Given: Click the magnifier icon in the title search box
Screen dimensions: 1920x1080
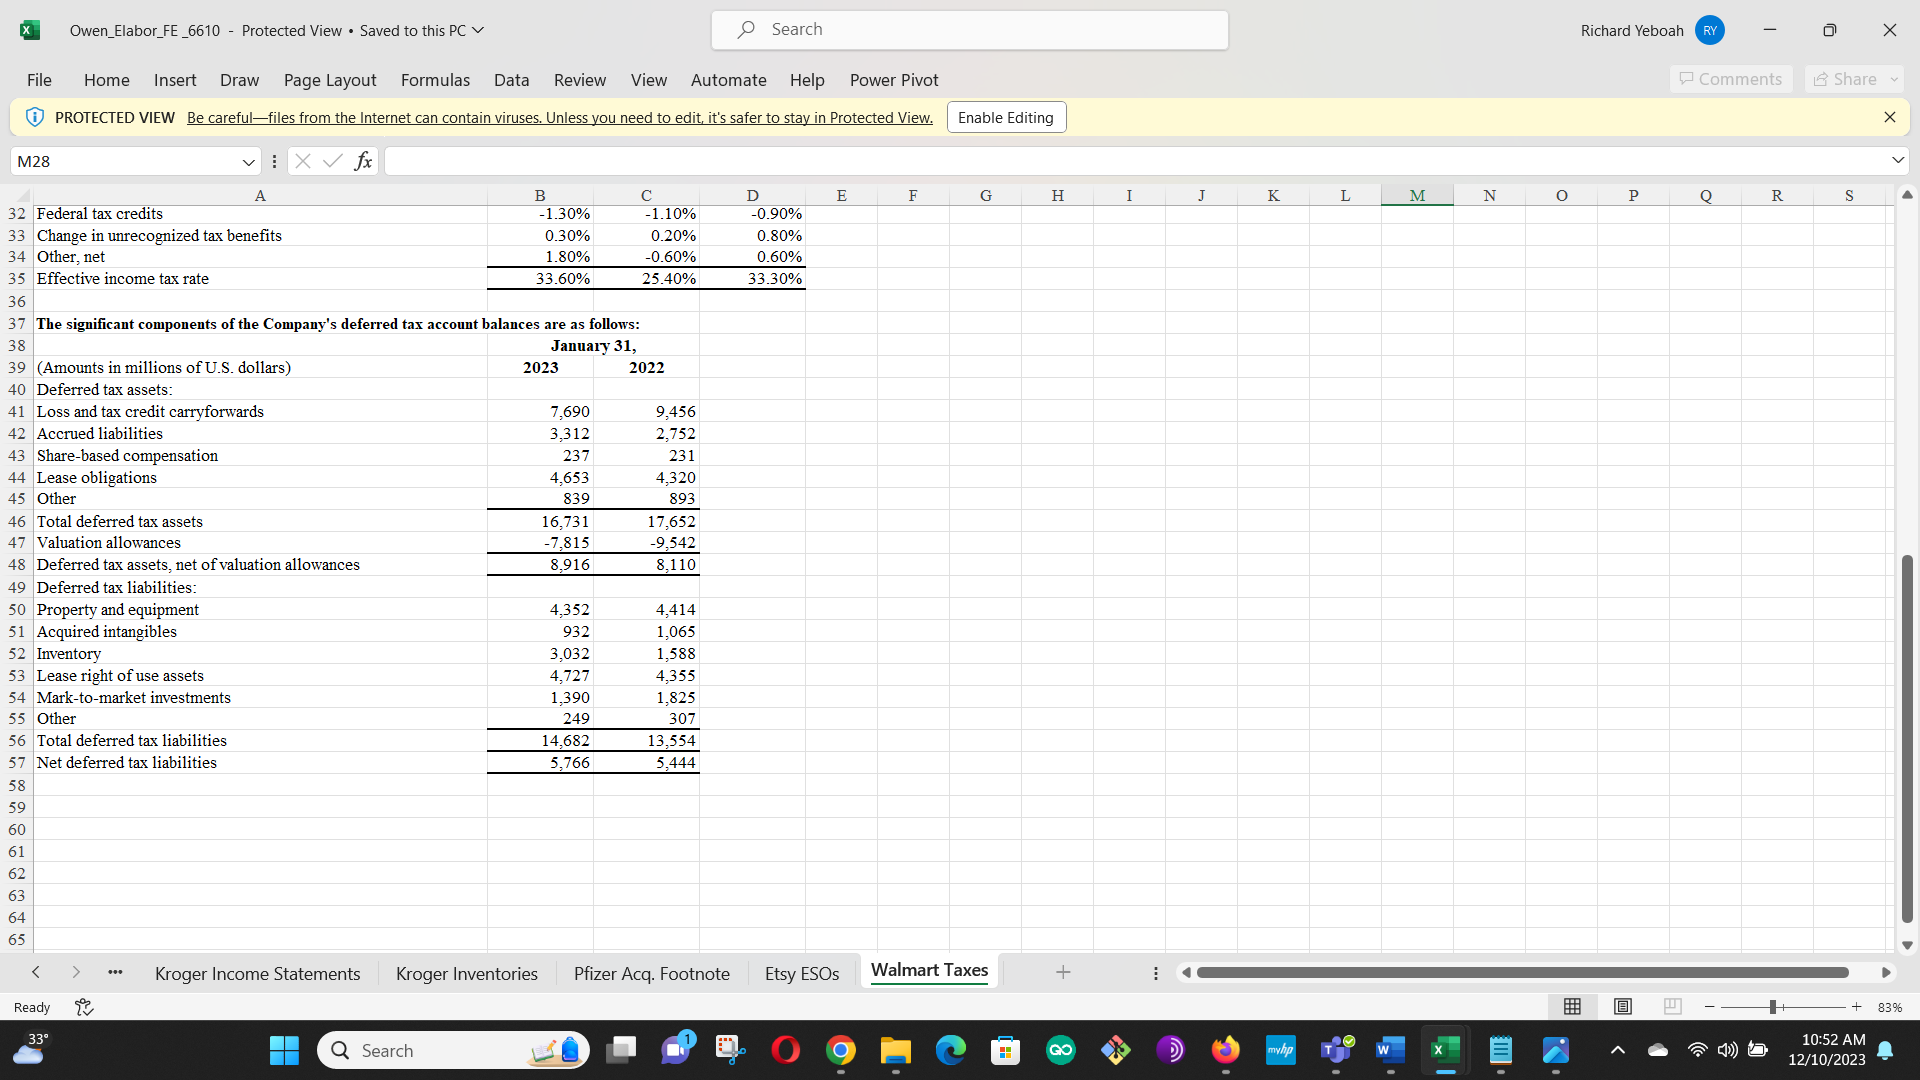Looking at the screenshot, I should pos(746,30).
